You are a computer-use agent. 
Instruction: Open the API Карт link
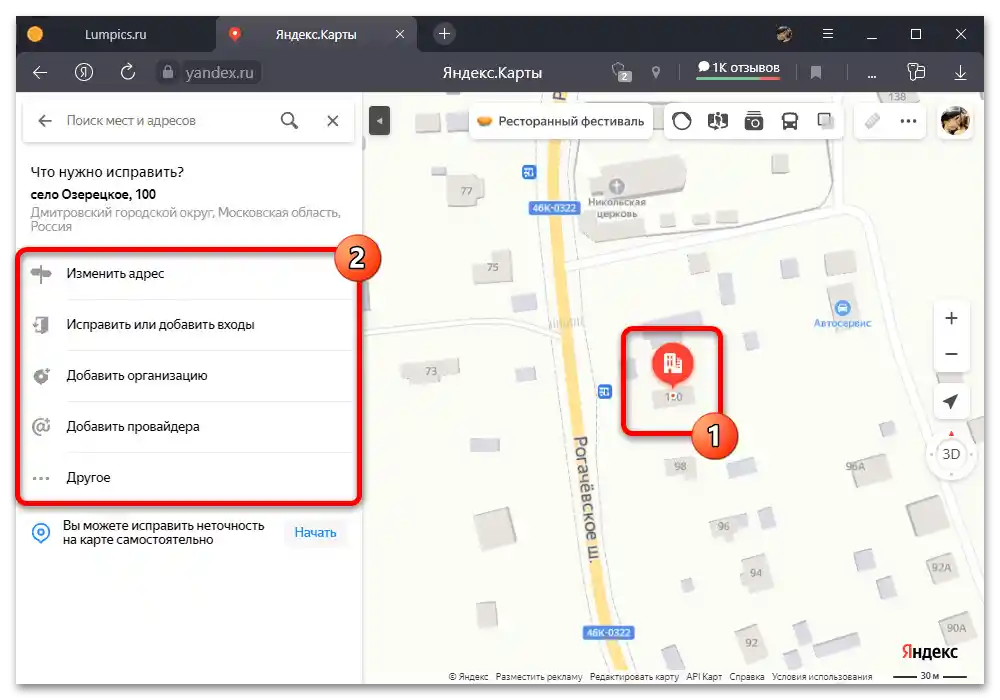click(704, 676)
